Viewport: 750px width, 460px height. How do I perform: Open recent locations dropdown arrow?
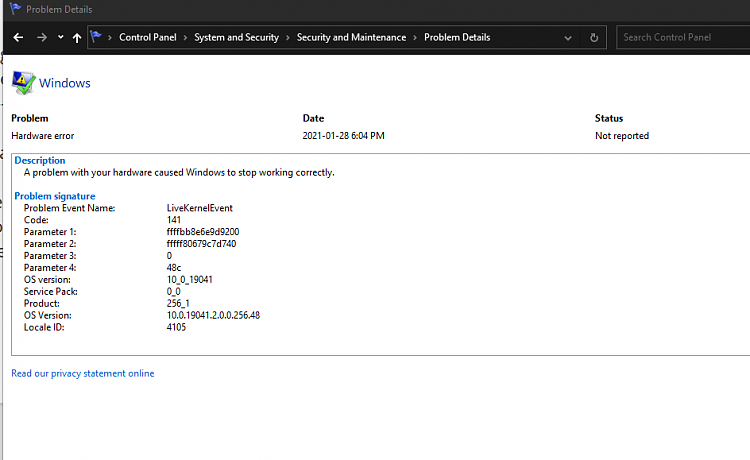pos(60,37)
